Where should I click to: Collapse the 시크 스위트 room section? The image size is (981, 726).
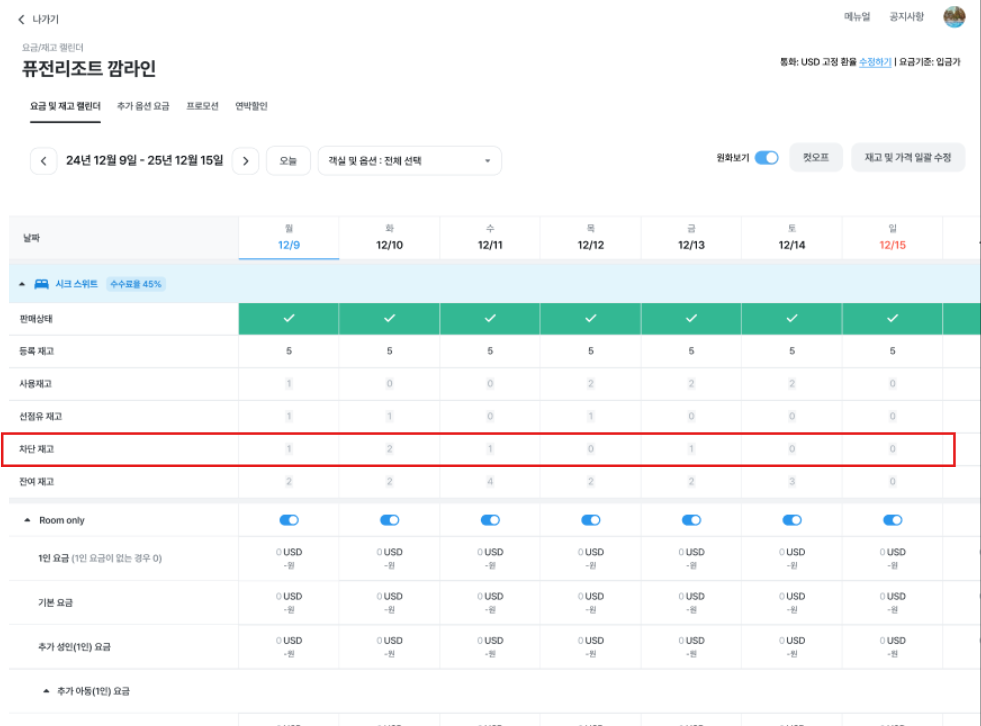tap(21, 284)
